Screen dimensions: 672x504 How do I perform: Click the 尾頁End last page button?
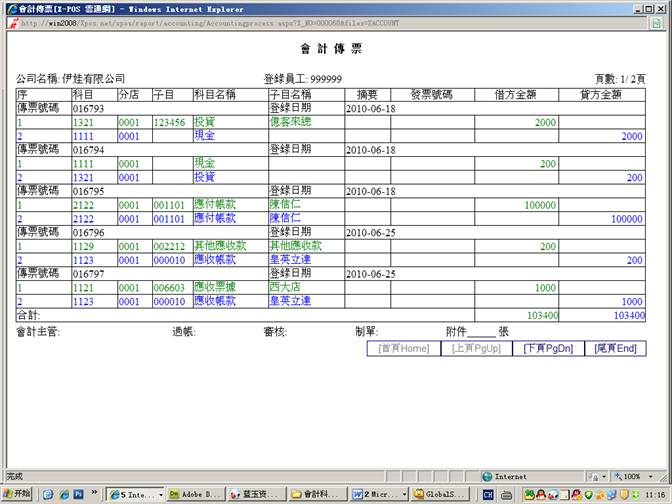click(615, 348)
